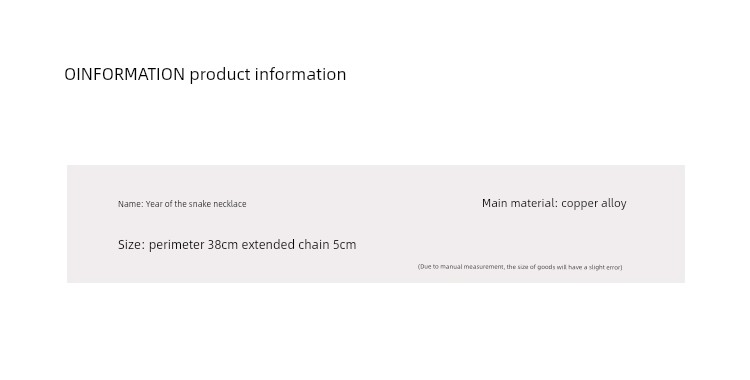Click the 'Name:' label
This screenshot has height=380, width=750.
131,204
